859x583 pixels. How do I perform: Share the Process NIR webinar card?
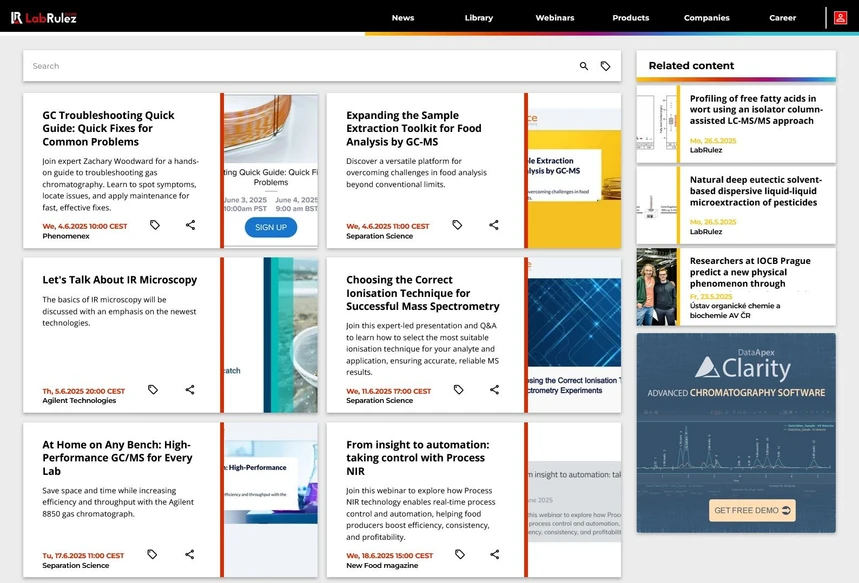pos(495,555)
